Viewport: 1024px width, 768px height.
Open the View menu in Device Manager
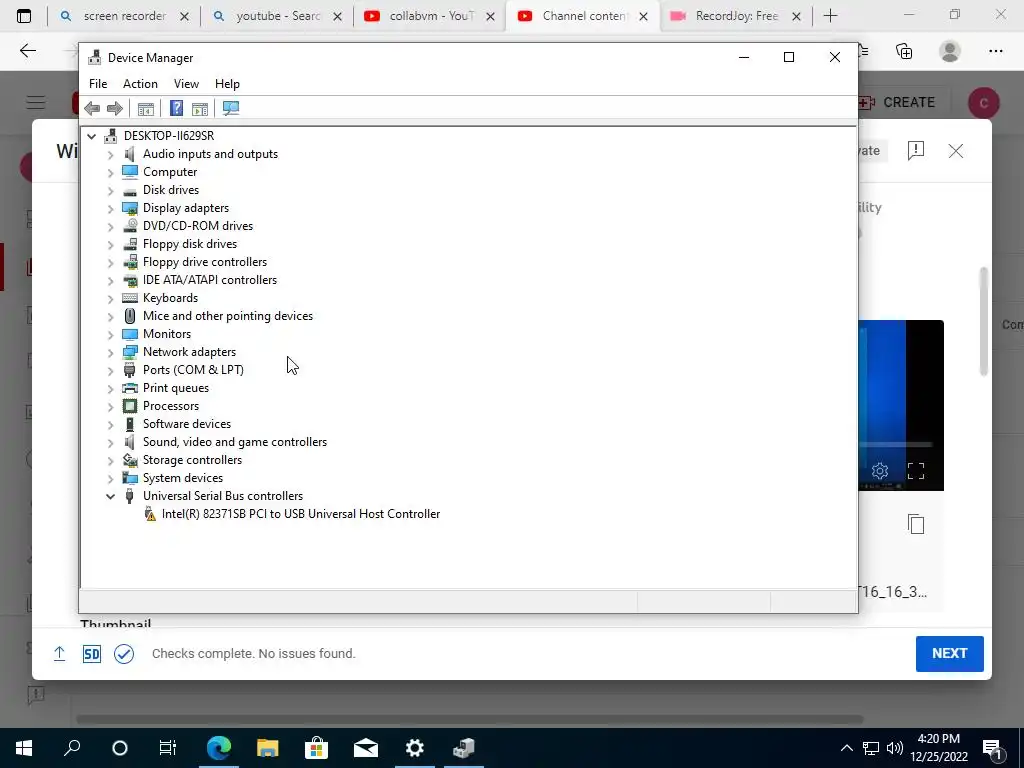186,84
